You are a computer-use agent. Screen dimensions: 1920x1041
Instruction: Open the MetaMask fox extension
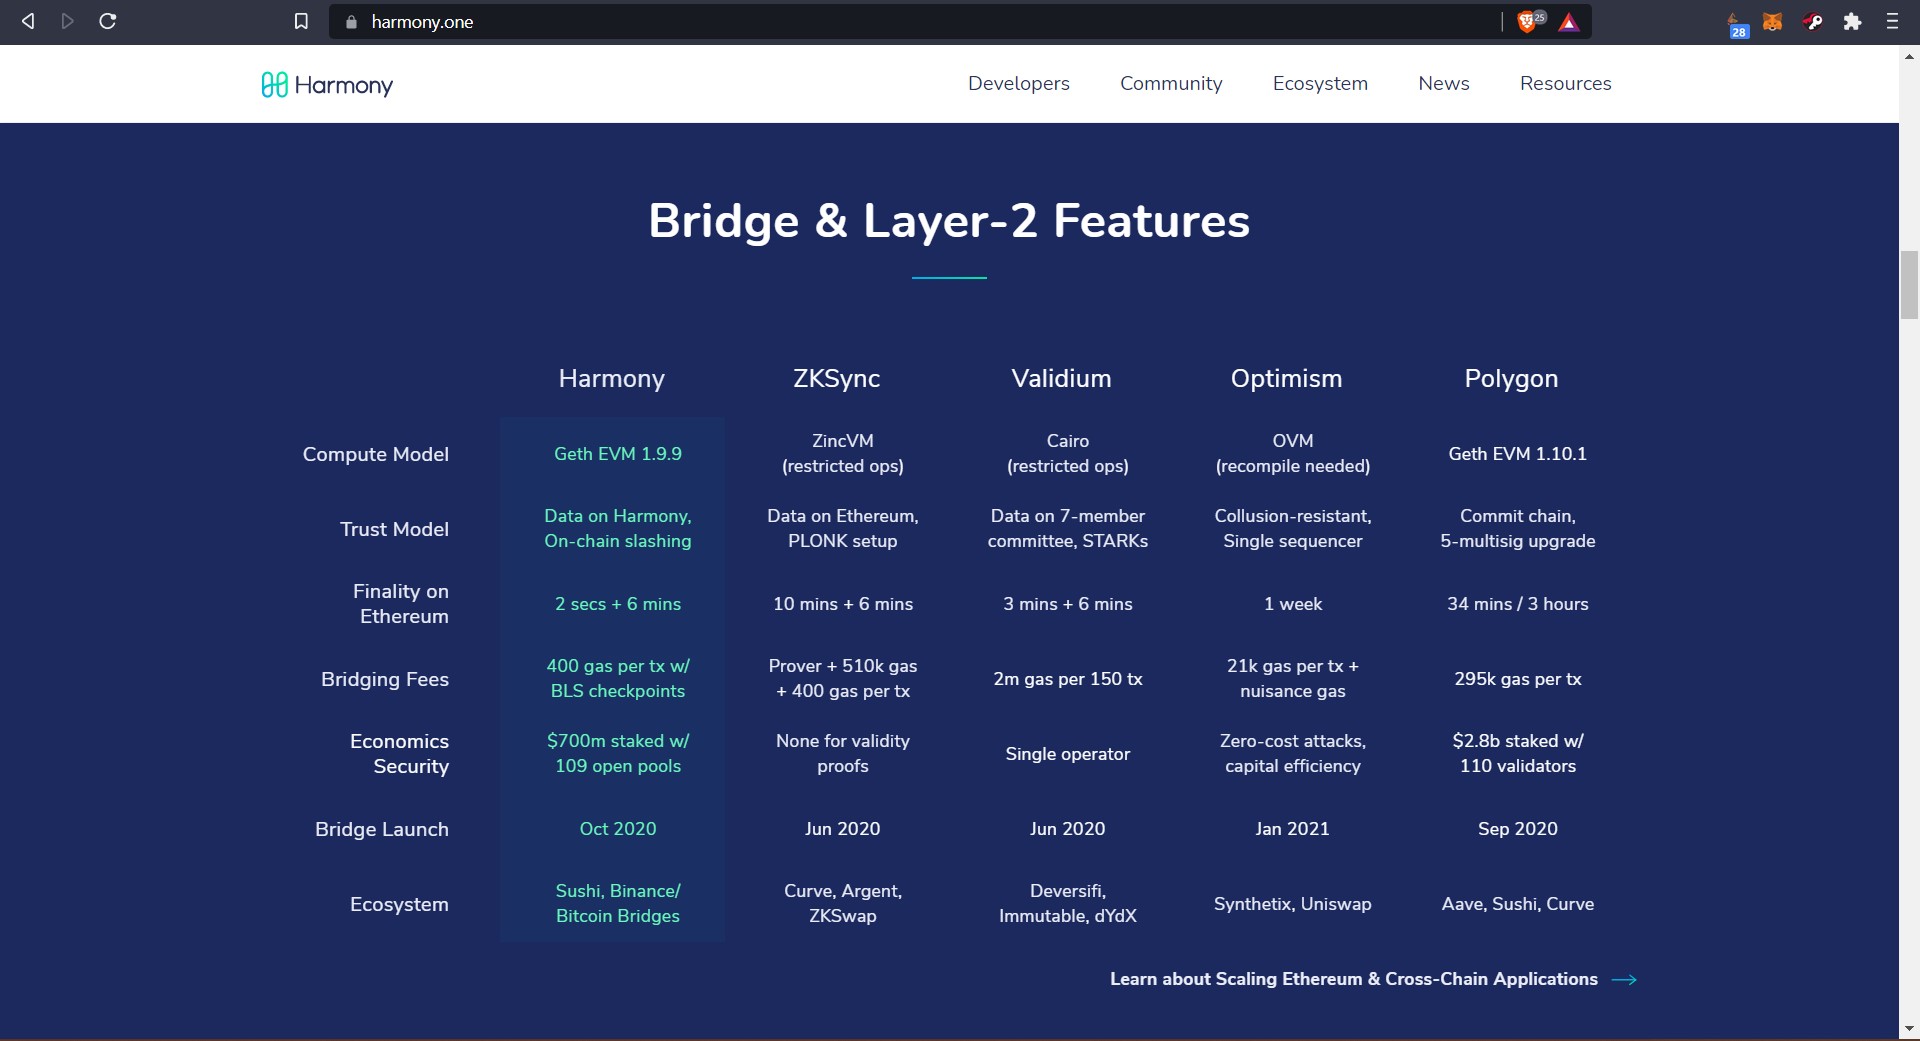[1773, 21]
